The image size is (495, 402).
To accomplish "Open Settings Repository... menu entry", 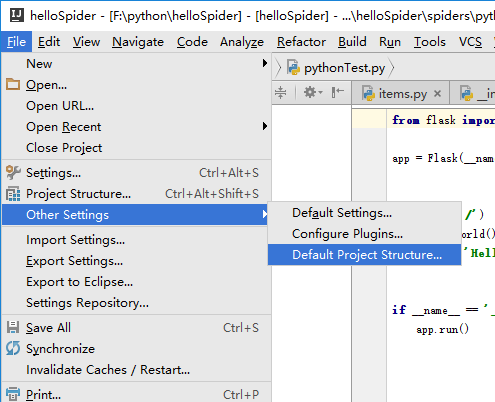I will (x=136, y=303).
